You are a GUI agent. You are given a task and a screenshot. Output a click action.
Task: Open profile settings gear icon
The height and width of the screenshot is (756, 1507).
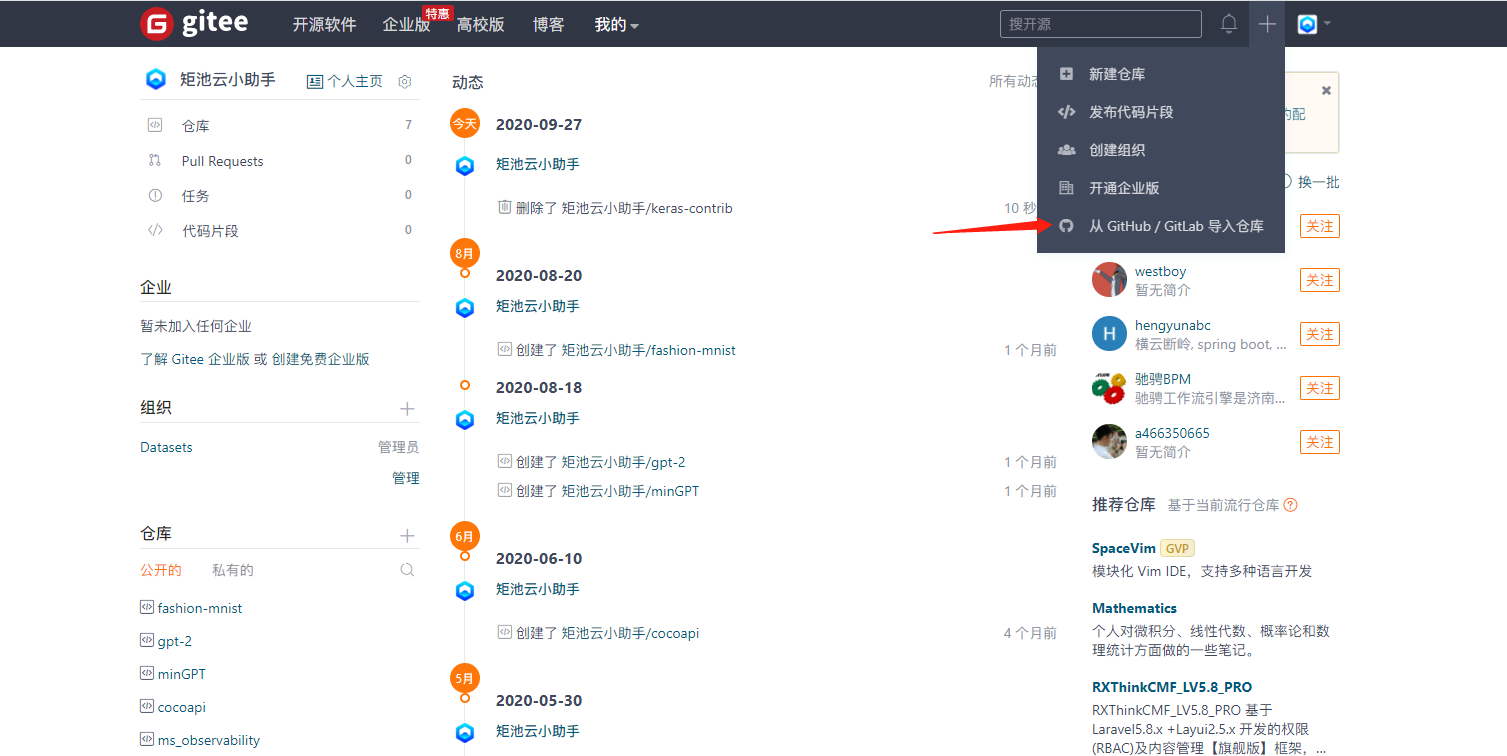coord(405,81)
